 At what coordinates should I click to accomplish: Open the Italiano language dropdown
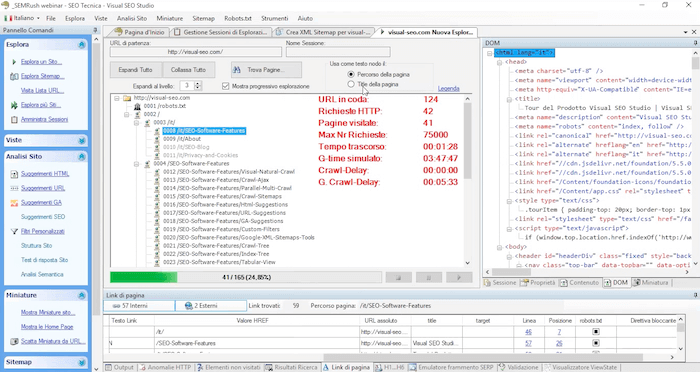(22, 18)
